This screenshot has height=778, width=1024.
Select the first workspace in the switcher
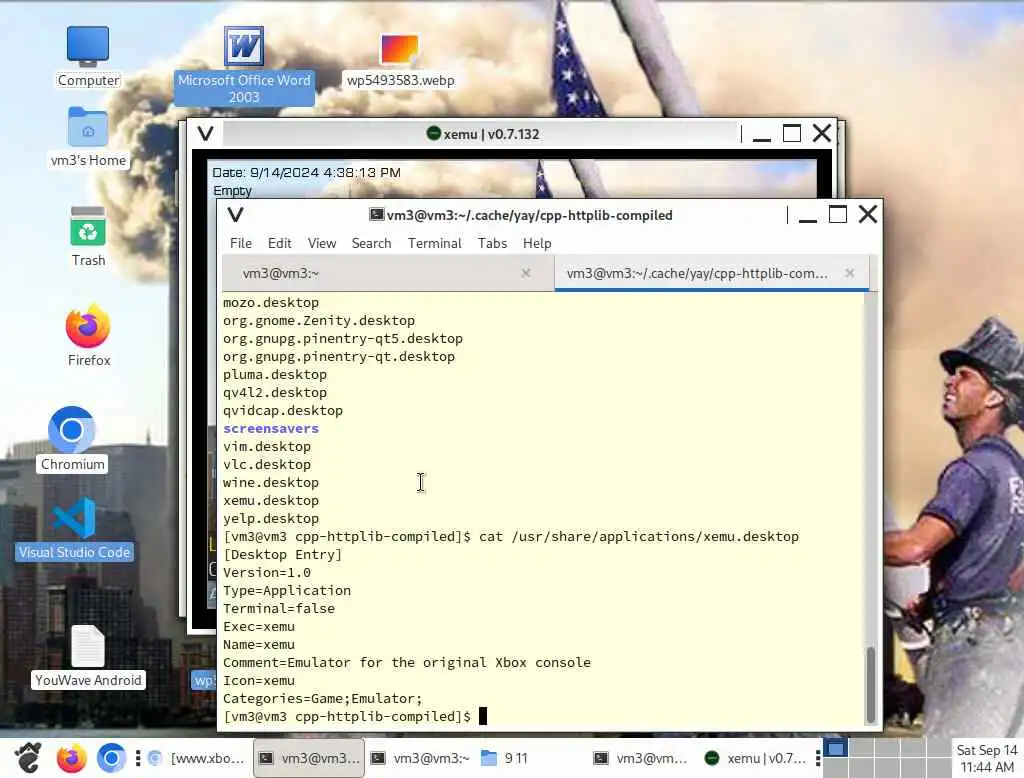[x=835, y=748]
